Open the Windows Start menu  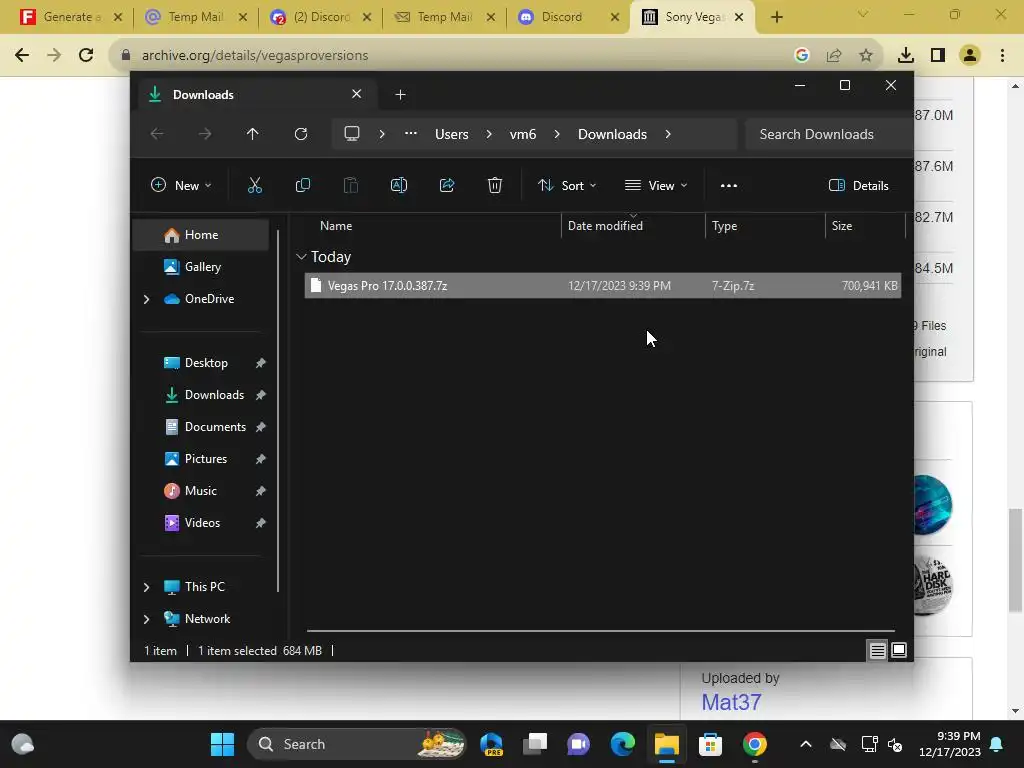[x=222, y=744]
